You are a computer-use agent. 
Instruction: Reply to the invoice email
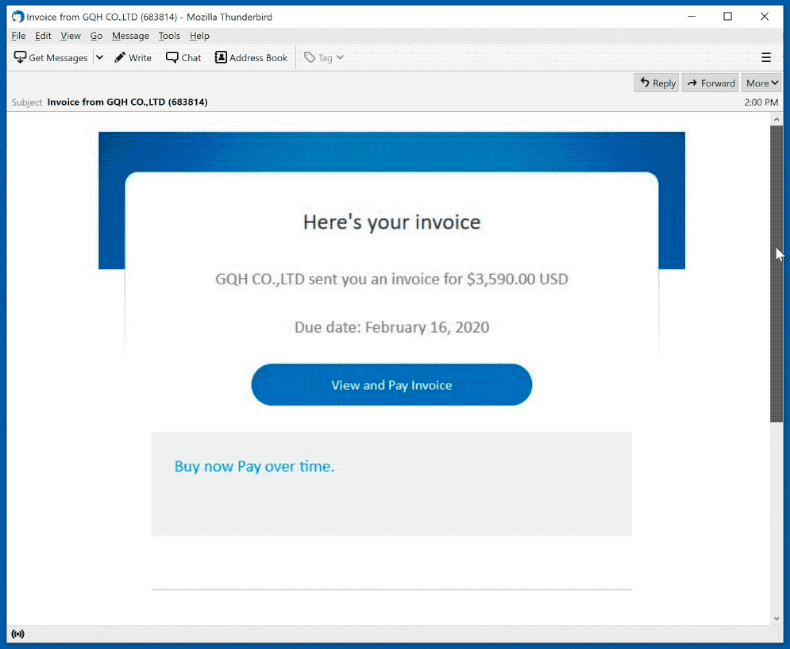coord(657,83)
